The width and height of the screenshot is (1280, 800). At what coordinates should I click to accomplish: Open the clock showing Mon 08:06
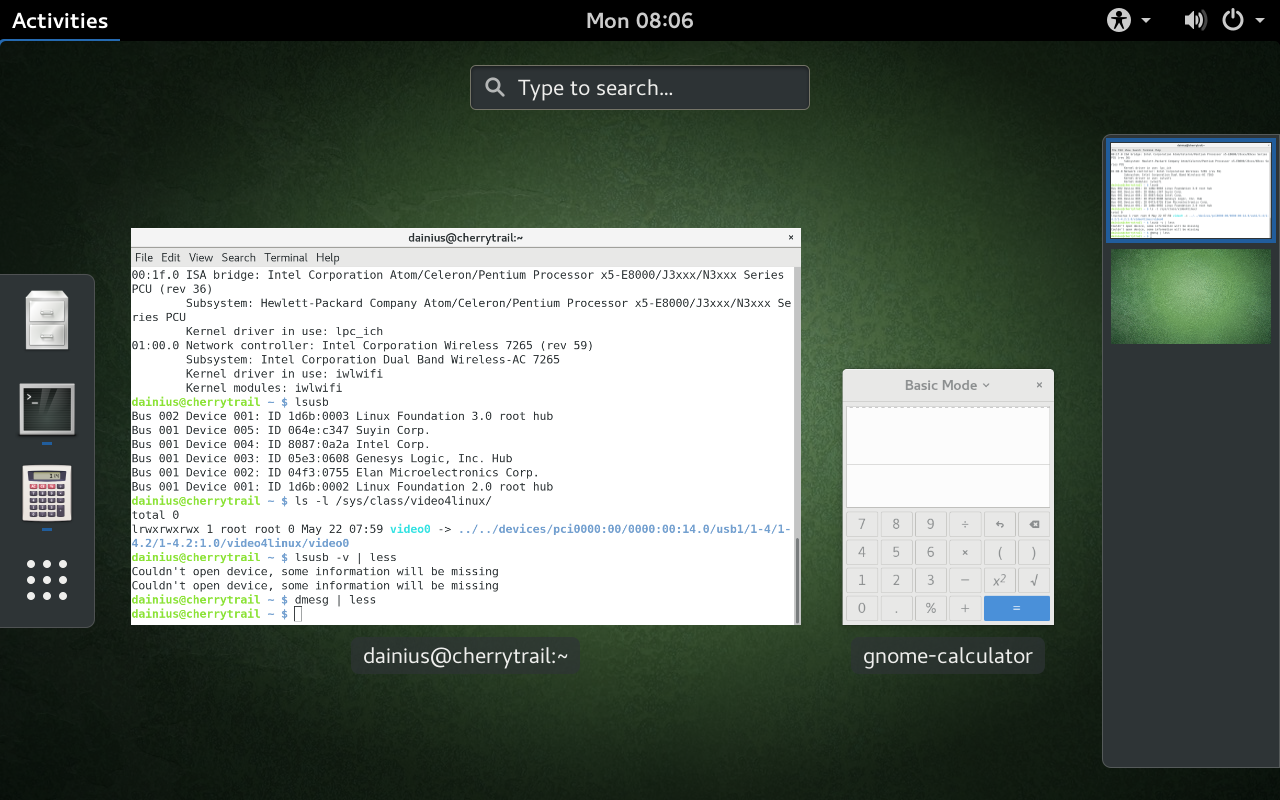[x=640, y=20]
